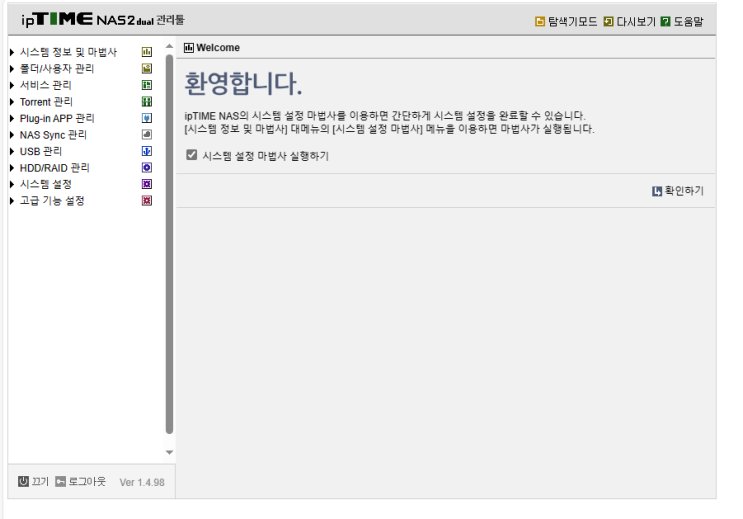
Task: Click the 끄기 power icon
Action: 23,482
